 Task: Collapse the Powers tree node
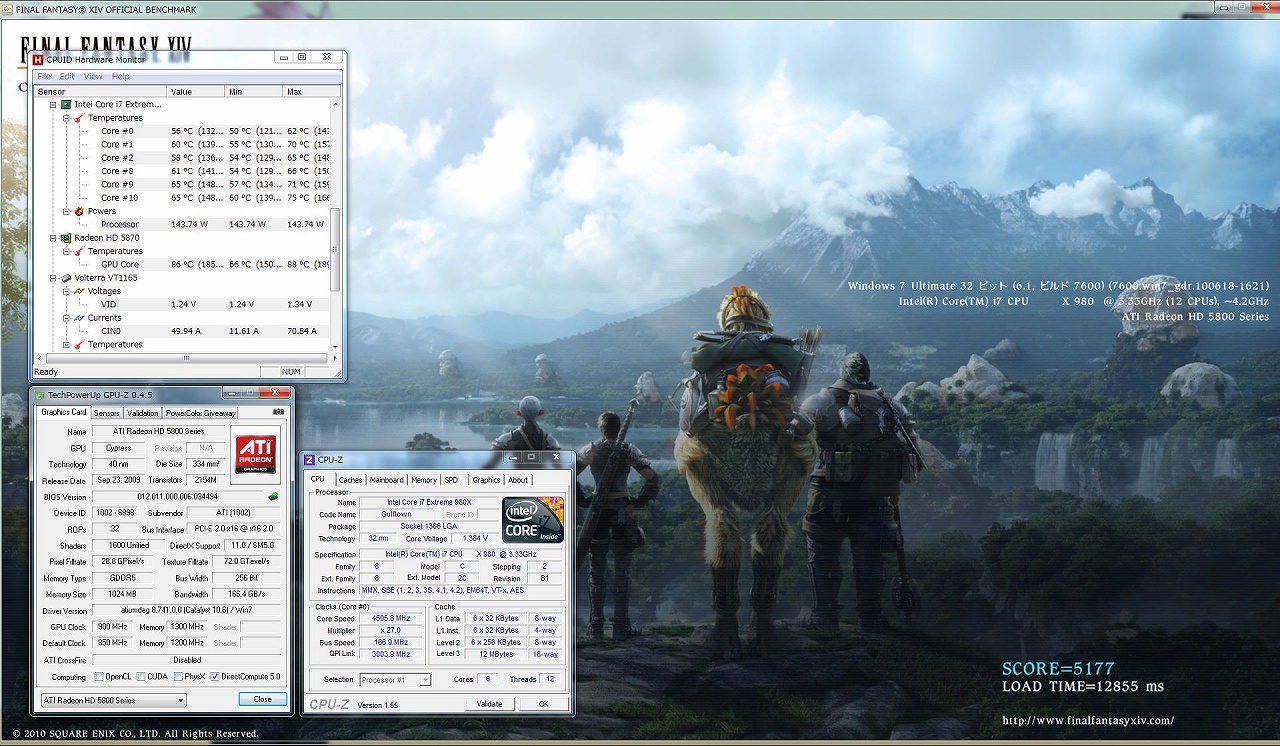coord(66,211)
